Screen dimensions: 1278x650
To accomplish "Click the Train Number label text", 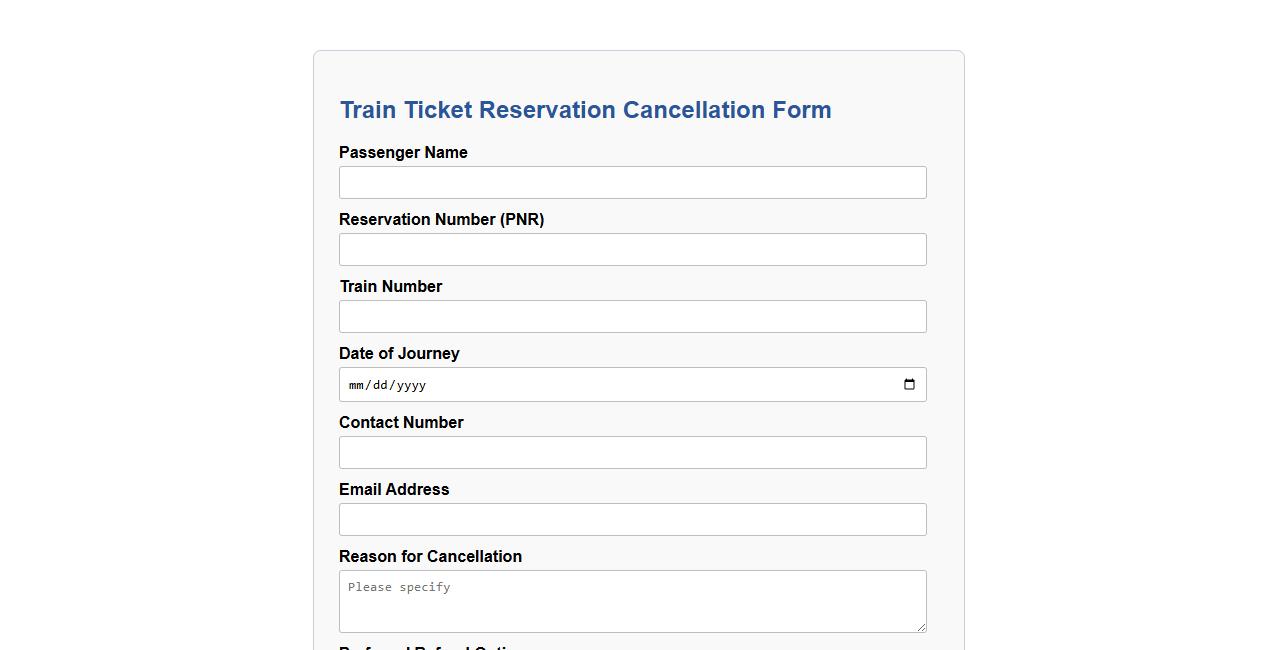I will (390, 286).
